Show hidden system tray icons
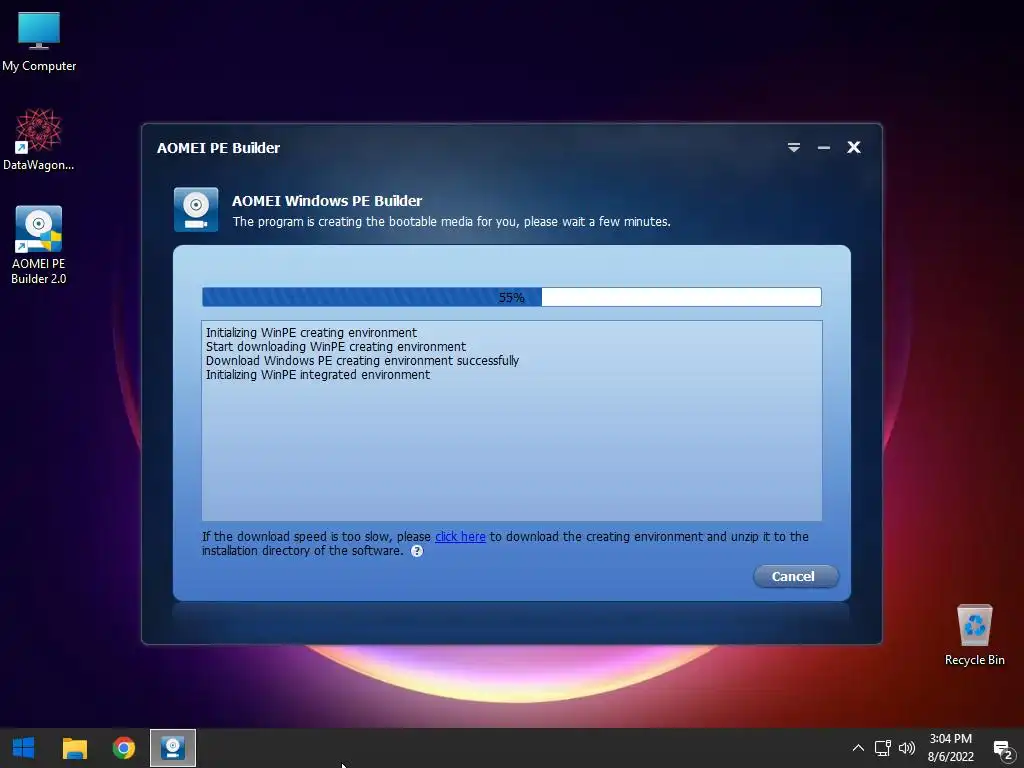 click(x=858, y=748)
